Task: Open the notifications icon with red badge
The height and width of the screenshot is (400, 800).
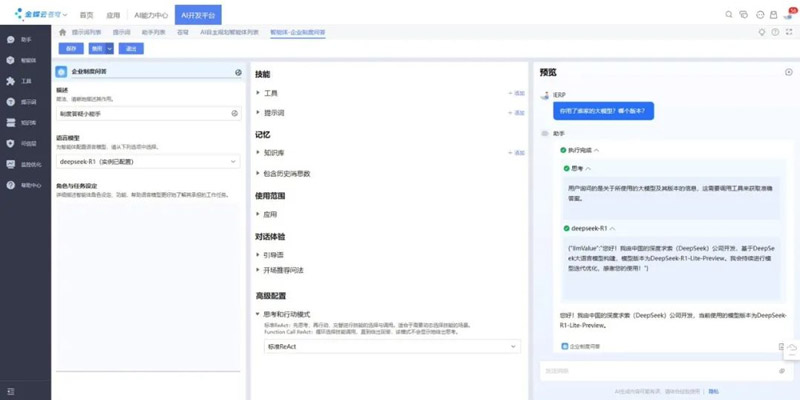Action: tap(789, 15)
